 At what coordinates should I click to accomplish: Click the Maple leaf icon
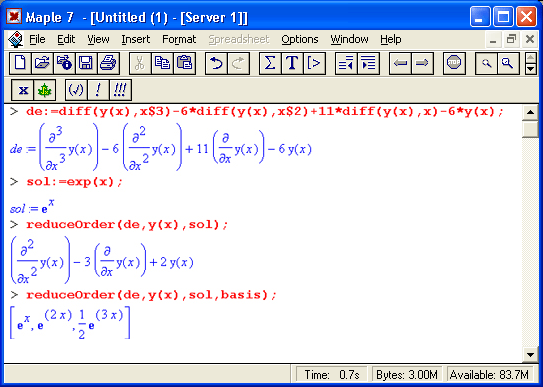[x=45, y=90]
